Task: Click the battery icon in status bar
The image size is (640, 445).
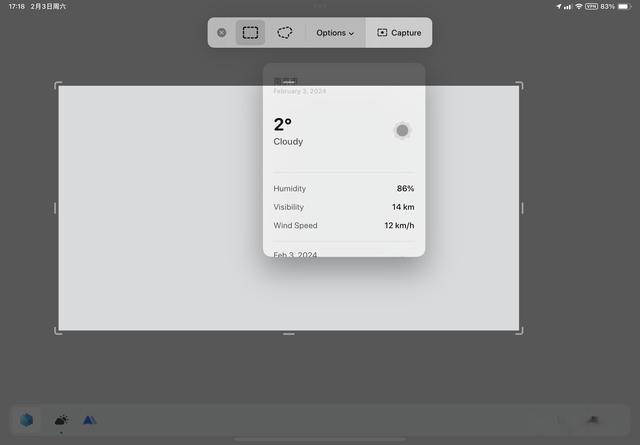Action: [625, 7]
